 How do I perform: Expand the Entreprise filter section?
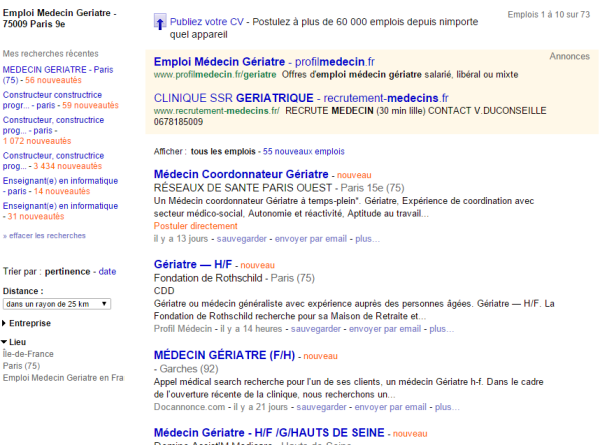30,323
